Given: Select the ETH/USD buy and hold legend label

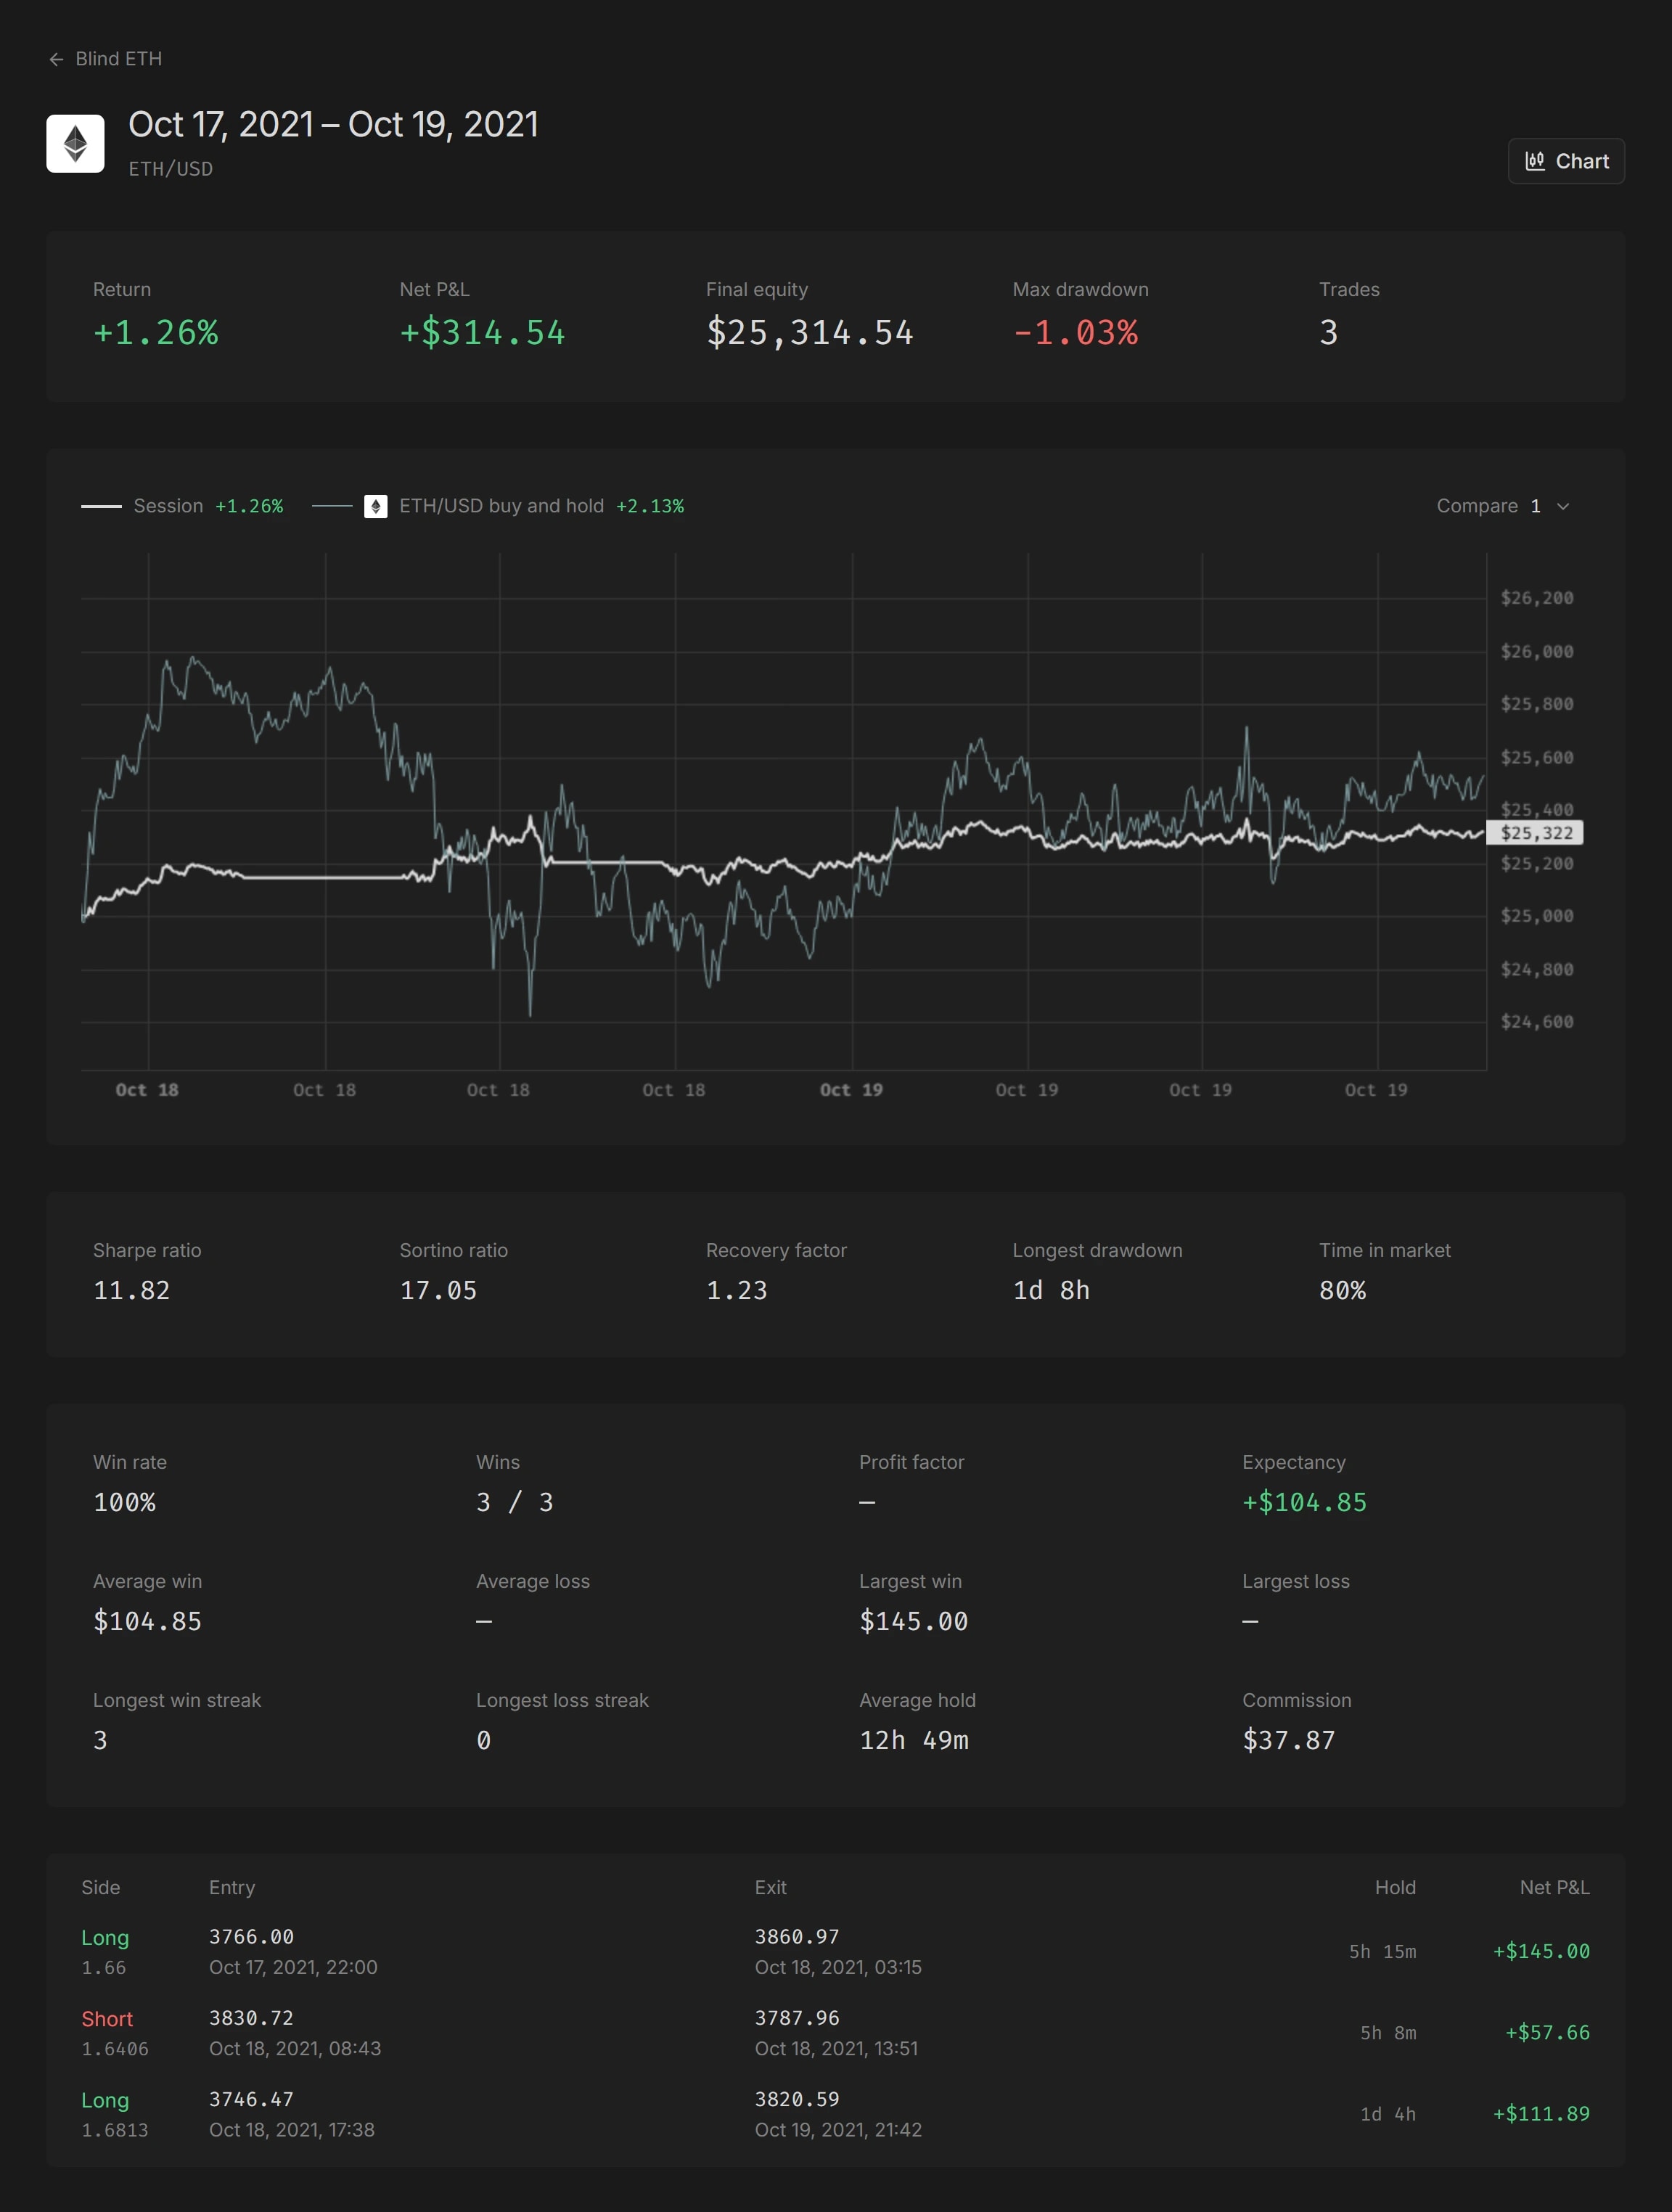Looking at the screenshot, I should pyautogui.click(x=501, y=506).
